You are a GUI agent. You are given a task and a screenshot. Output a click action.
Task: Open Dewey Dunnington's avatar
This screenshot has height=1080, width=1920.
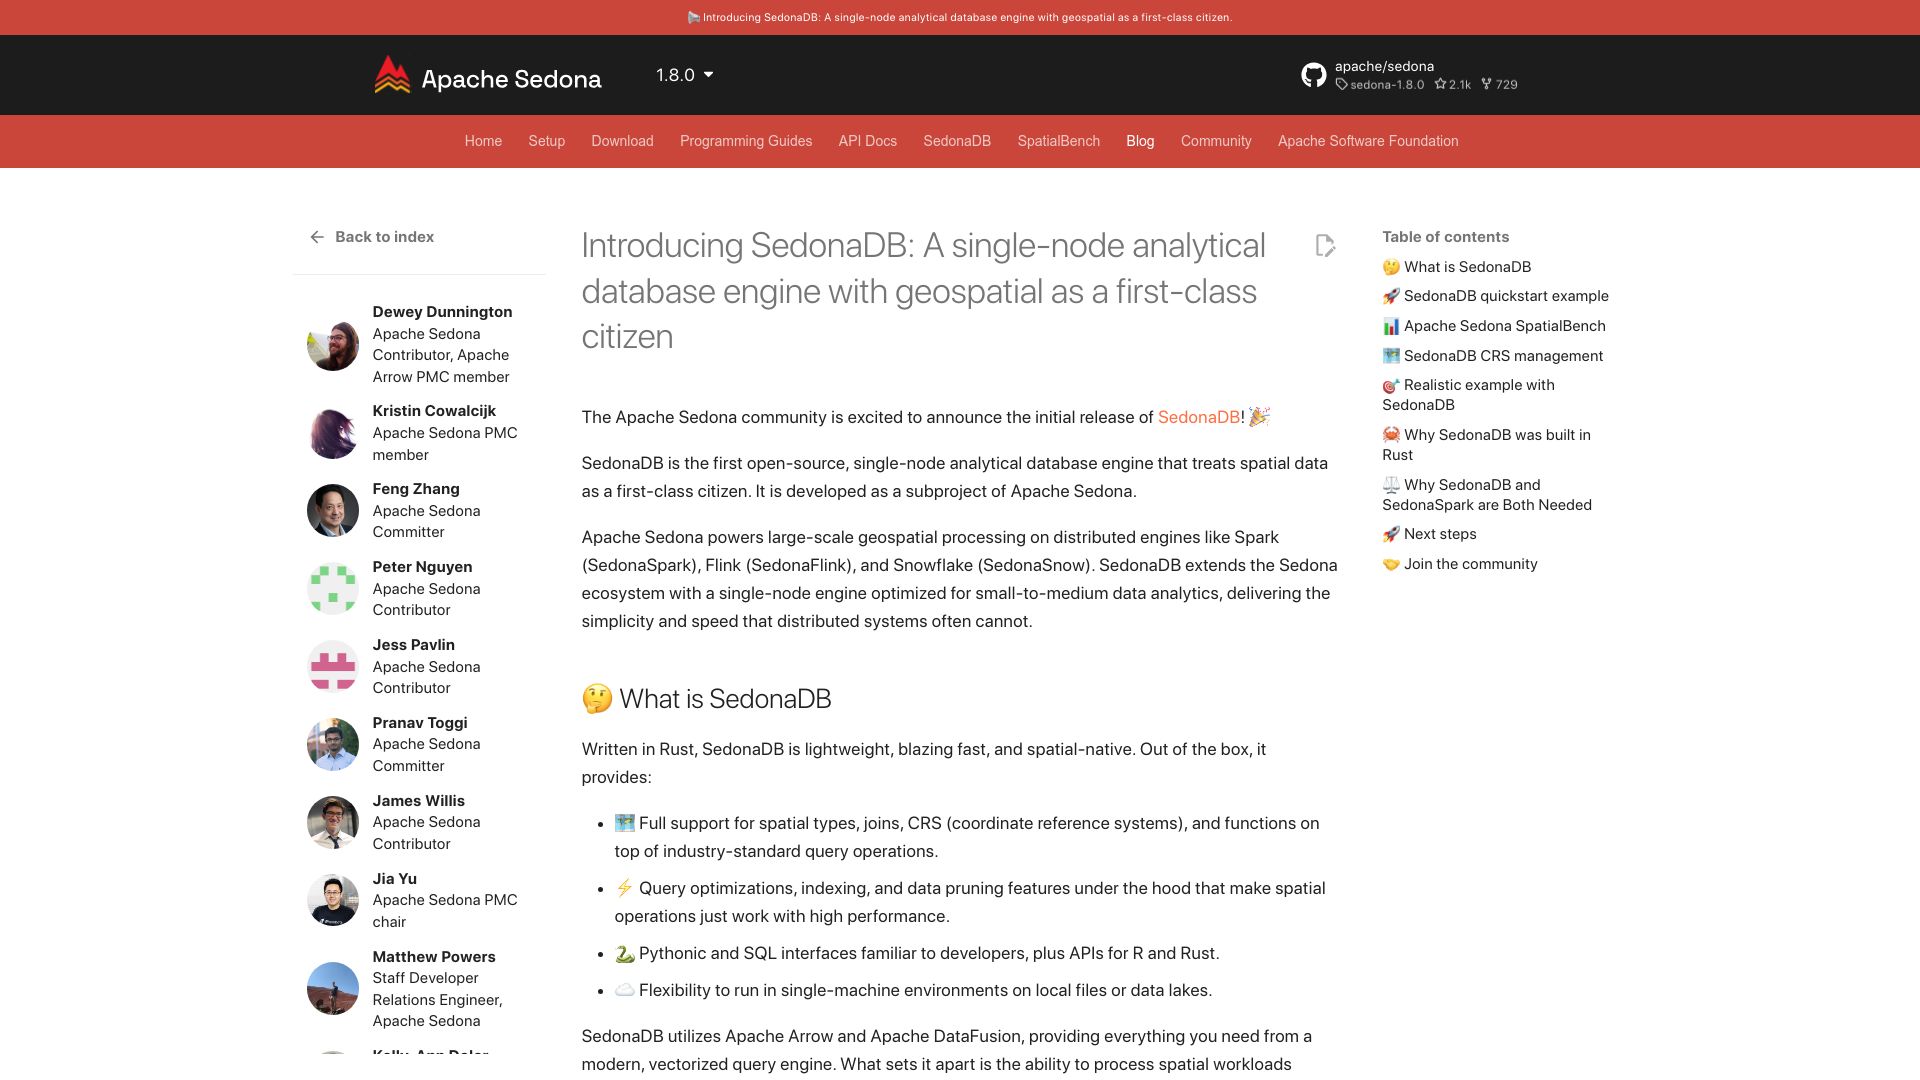click(333, 345)
